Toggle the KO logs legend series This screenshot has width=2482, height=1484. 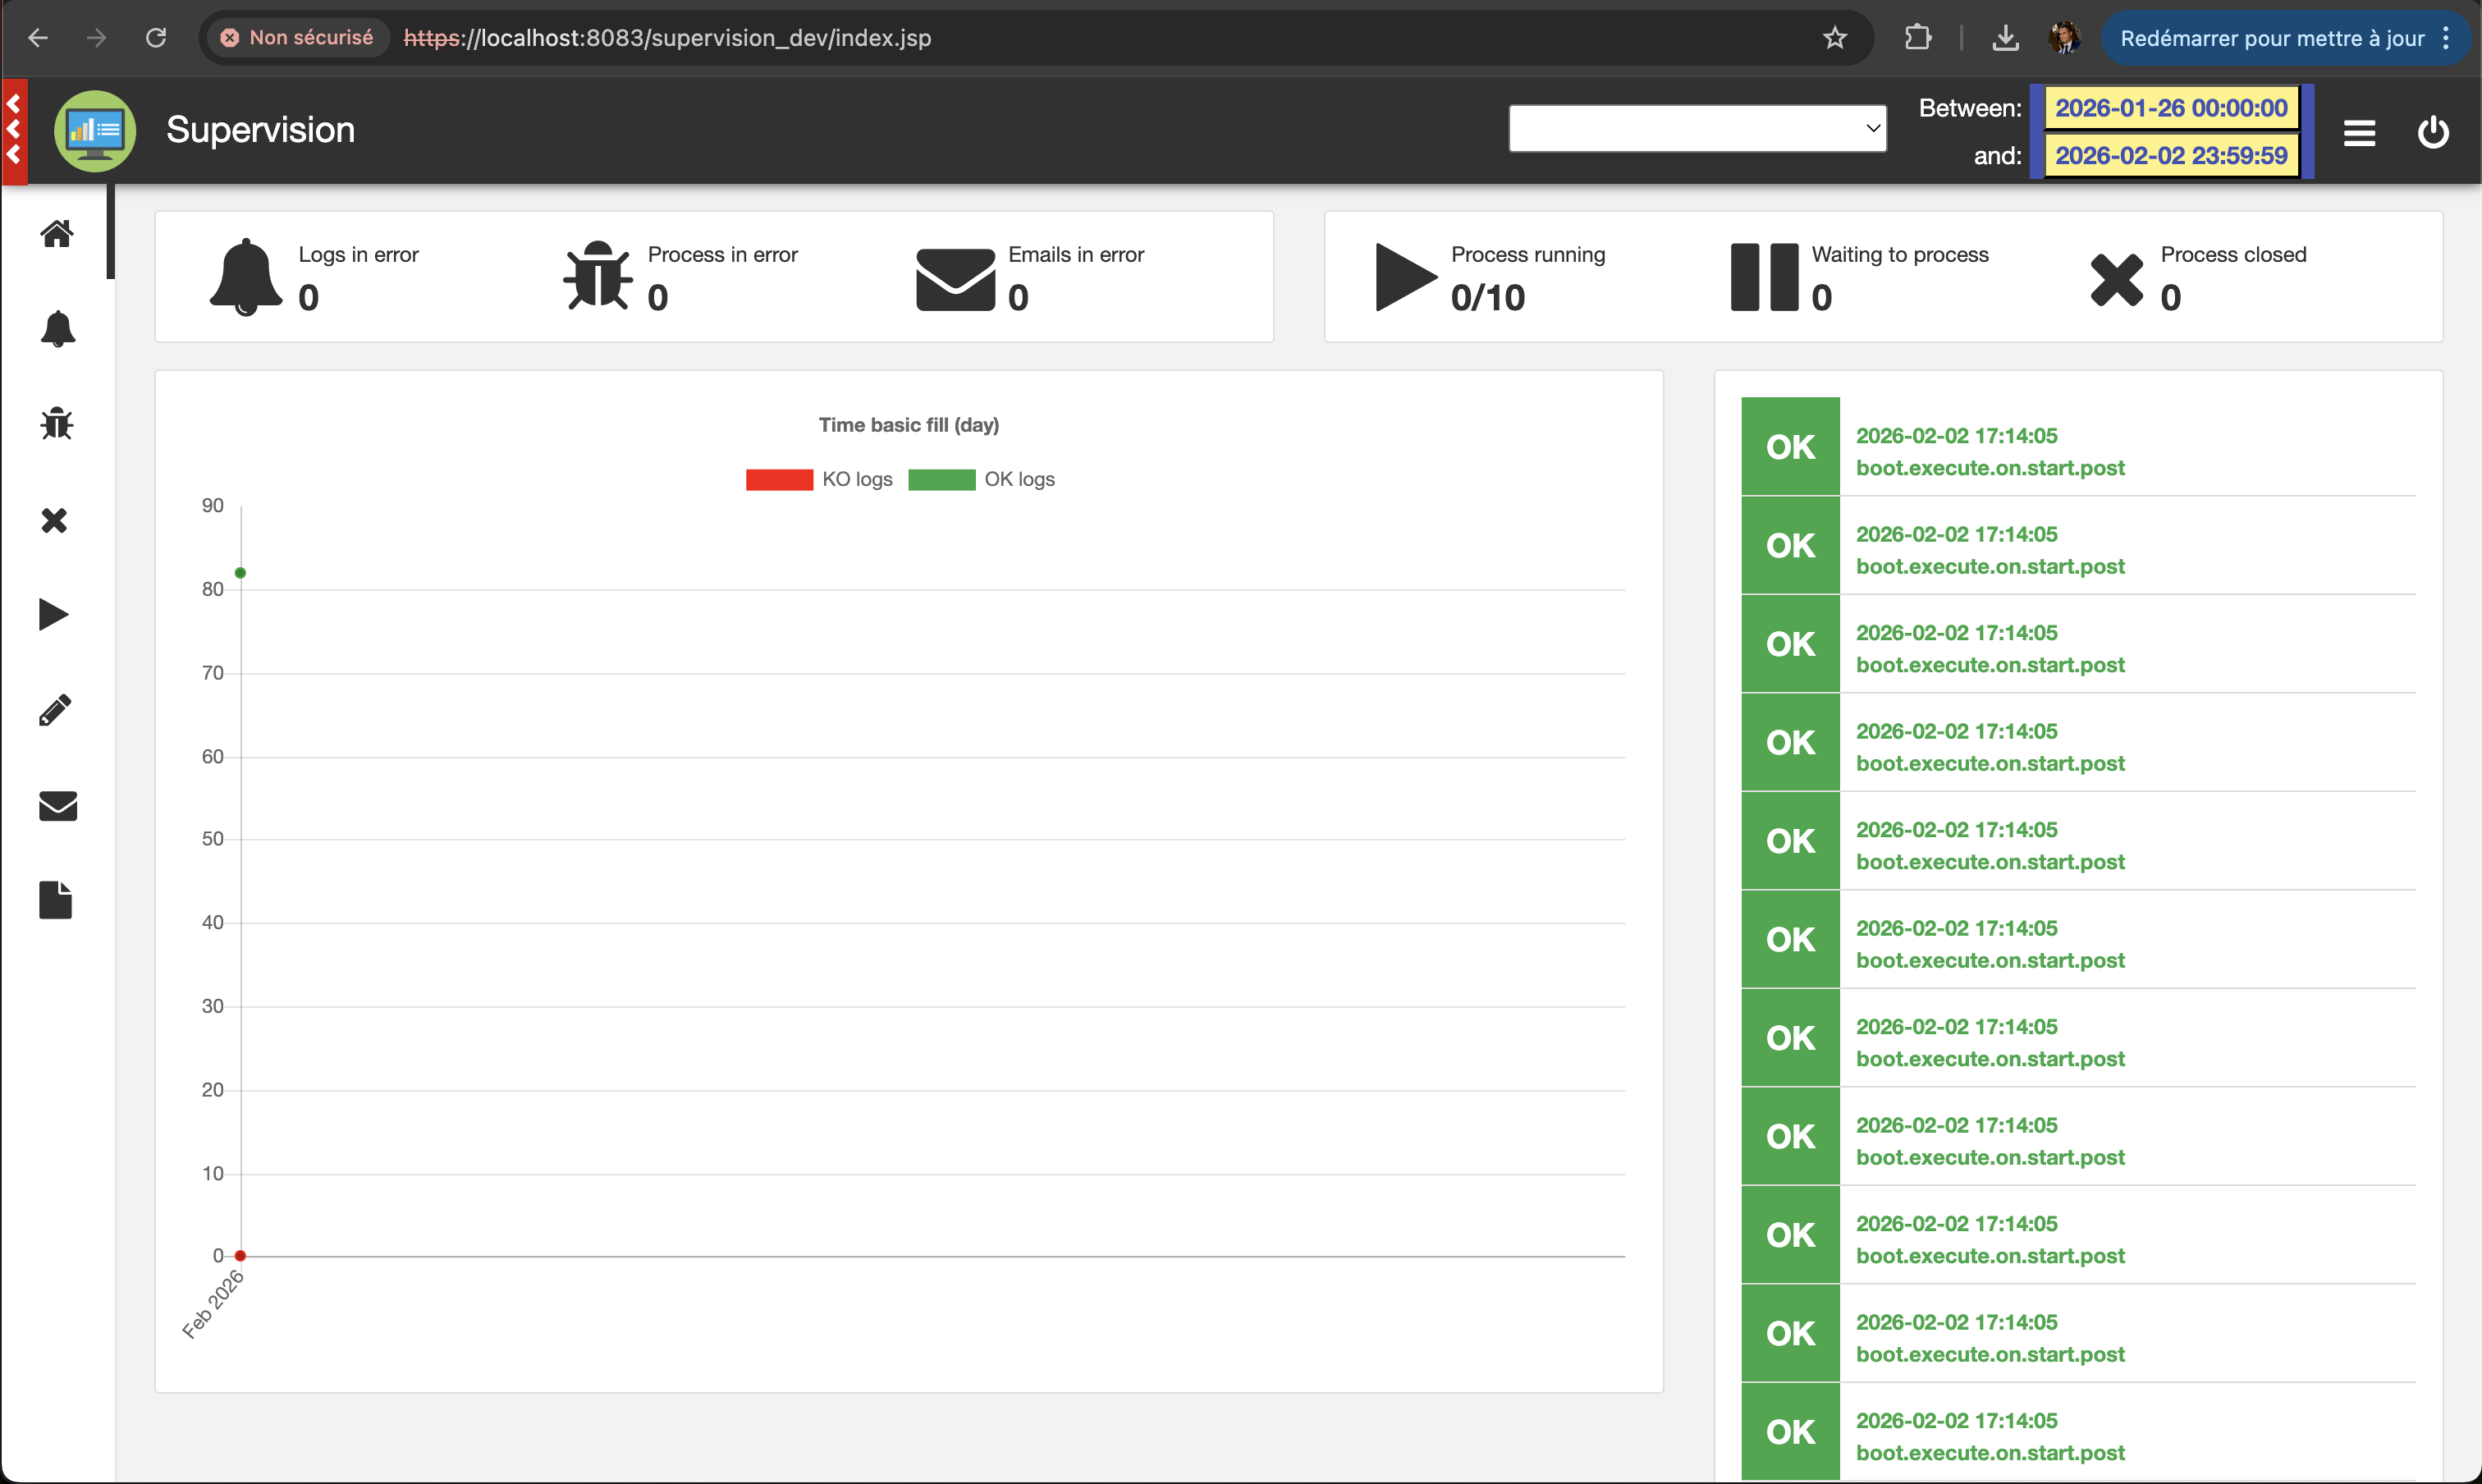(819, 480)
